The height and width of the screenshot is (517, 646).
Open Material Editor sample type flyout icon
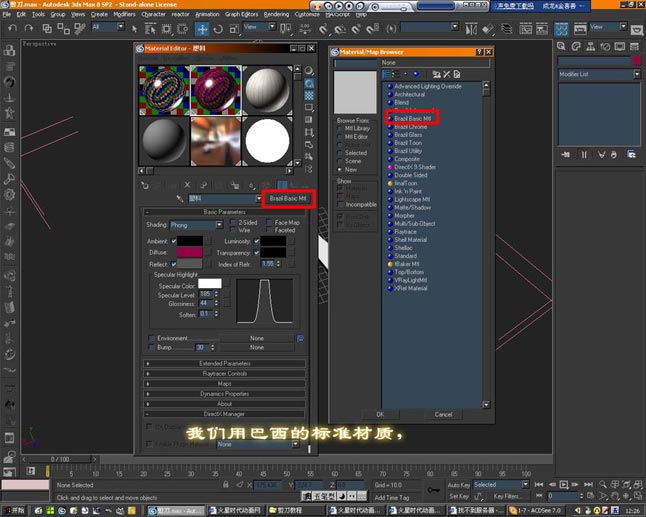[309, 71]
